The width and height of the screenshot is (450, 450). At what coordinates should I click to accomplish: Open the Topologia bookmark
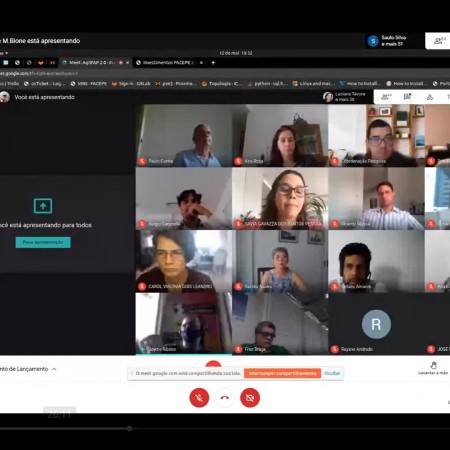point(222,84)
